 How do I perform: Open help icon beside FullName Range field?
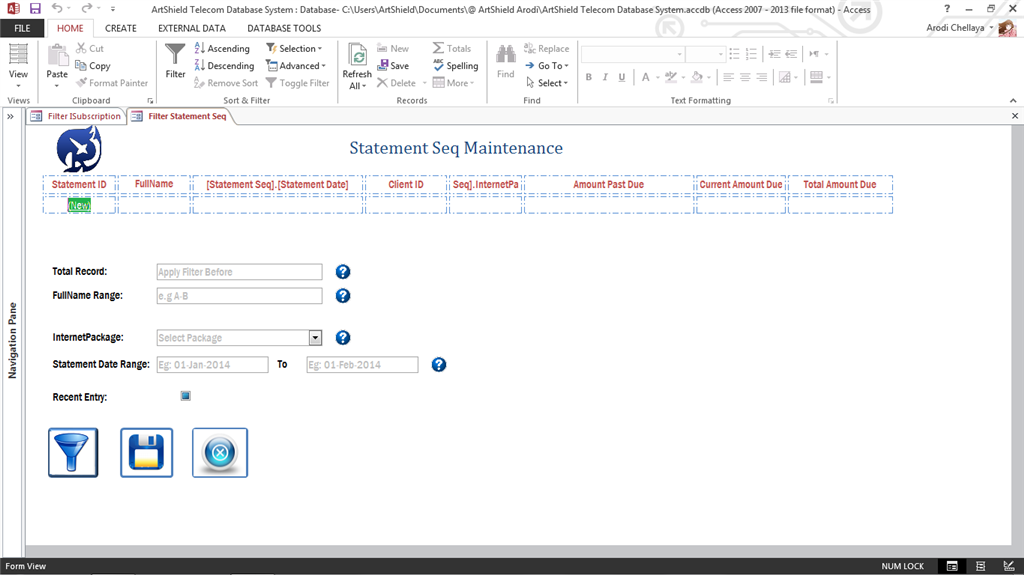tap(343, 296)
